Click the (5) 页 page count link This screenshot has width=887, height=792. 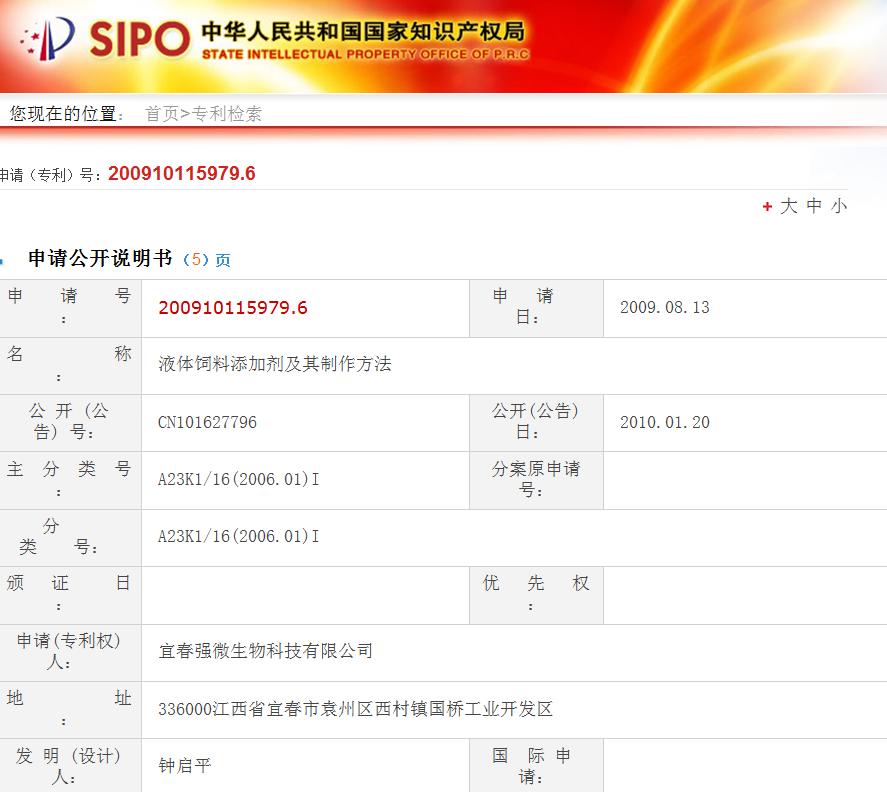tap(207, 260)
